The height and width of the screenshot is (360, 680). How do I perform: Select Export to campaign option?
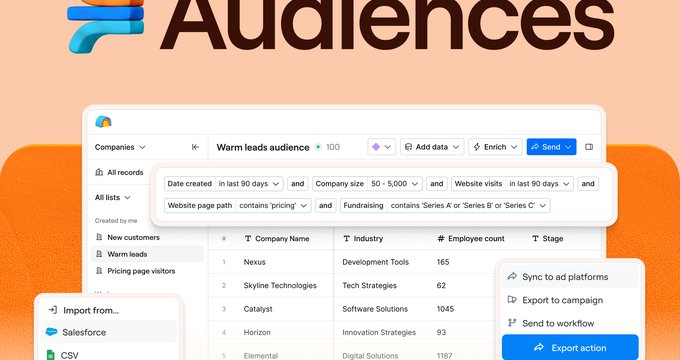570,300
